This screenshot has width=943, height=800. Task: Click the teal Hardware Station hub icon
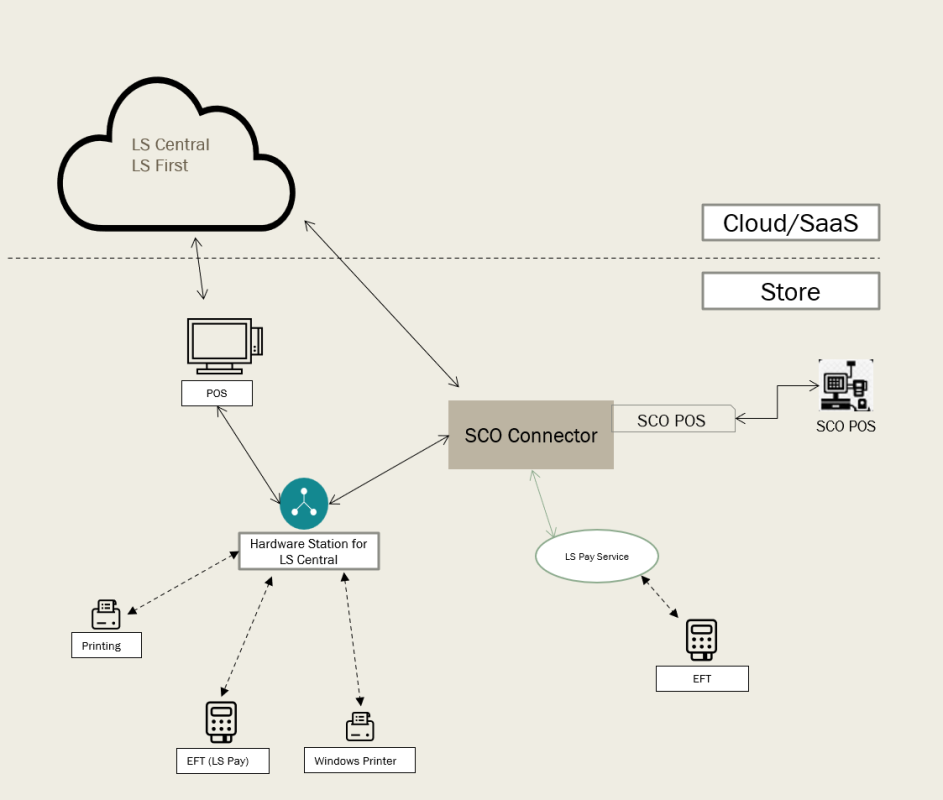[x=304, y=503]
